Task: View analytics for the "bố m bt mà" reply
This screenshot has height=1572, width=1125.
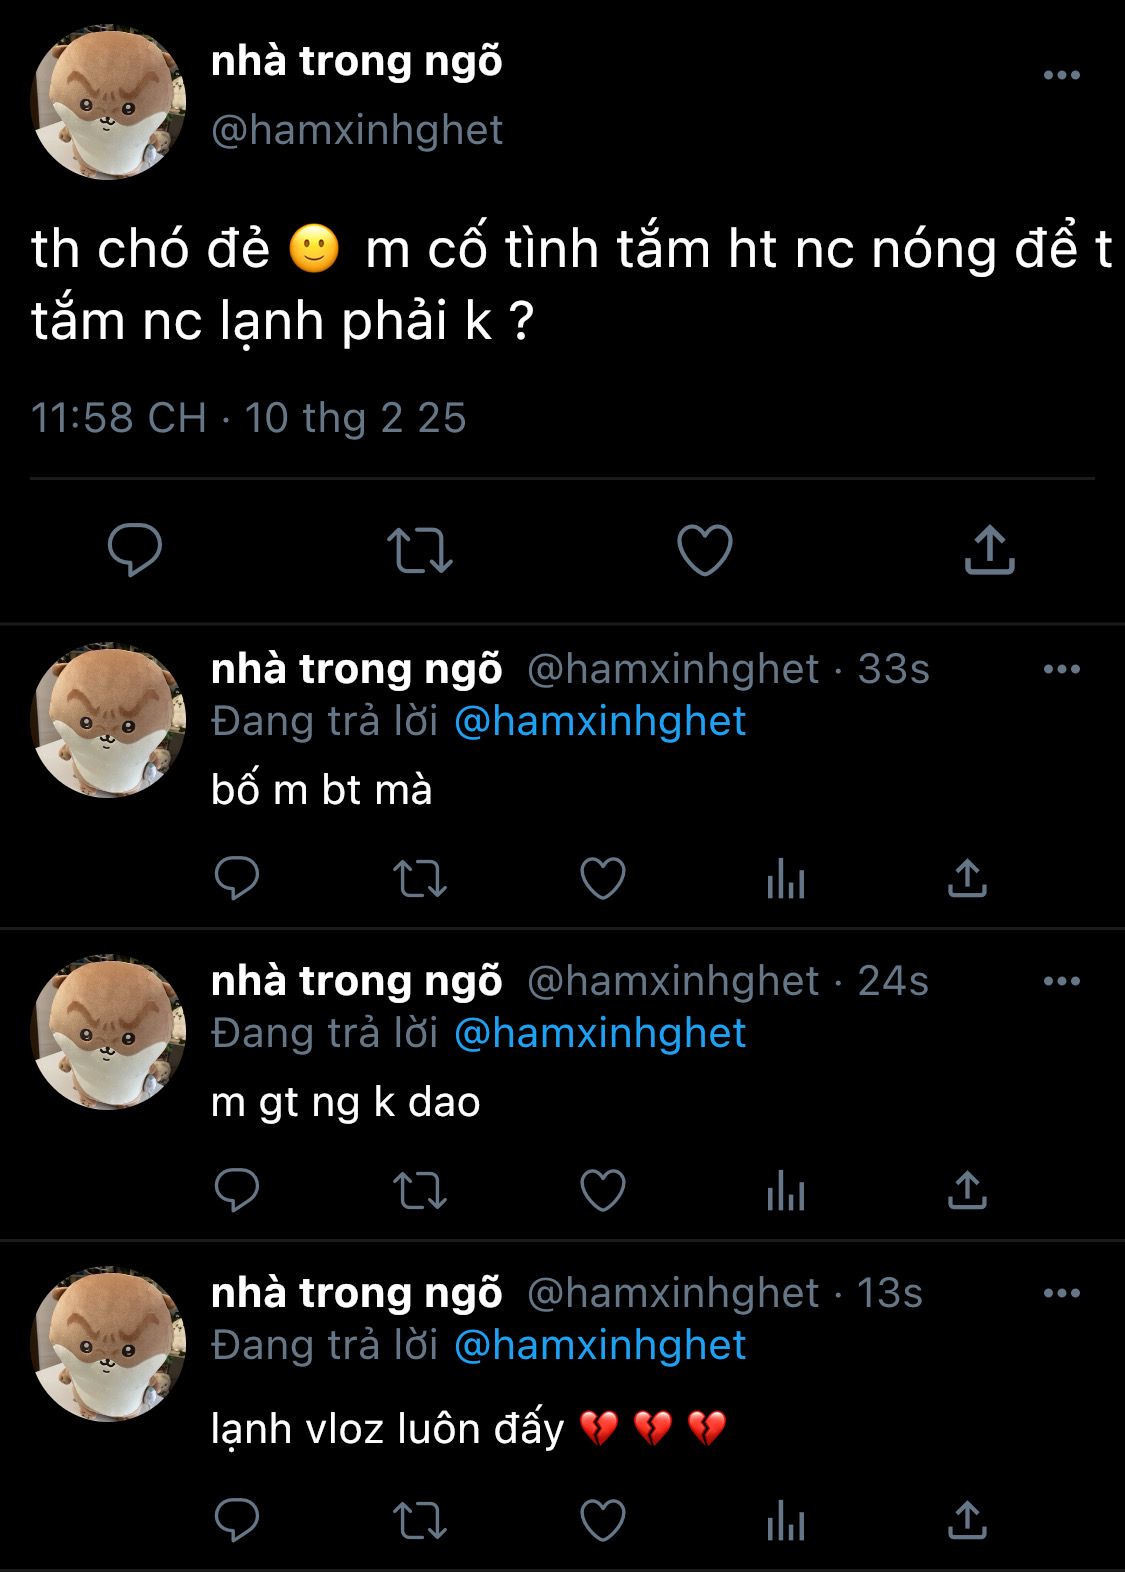Action: coord(786,879)
